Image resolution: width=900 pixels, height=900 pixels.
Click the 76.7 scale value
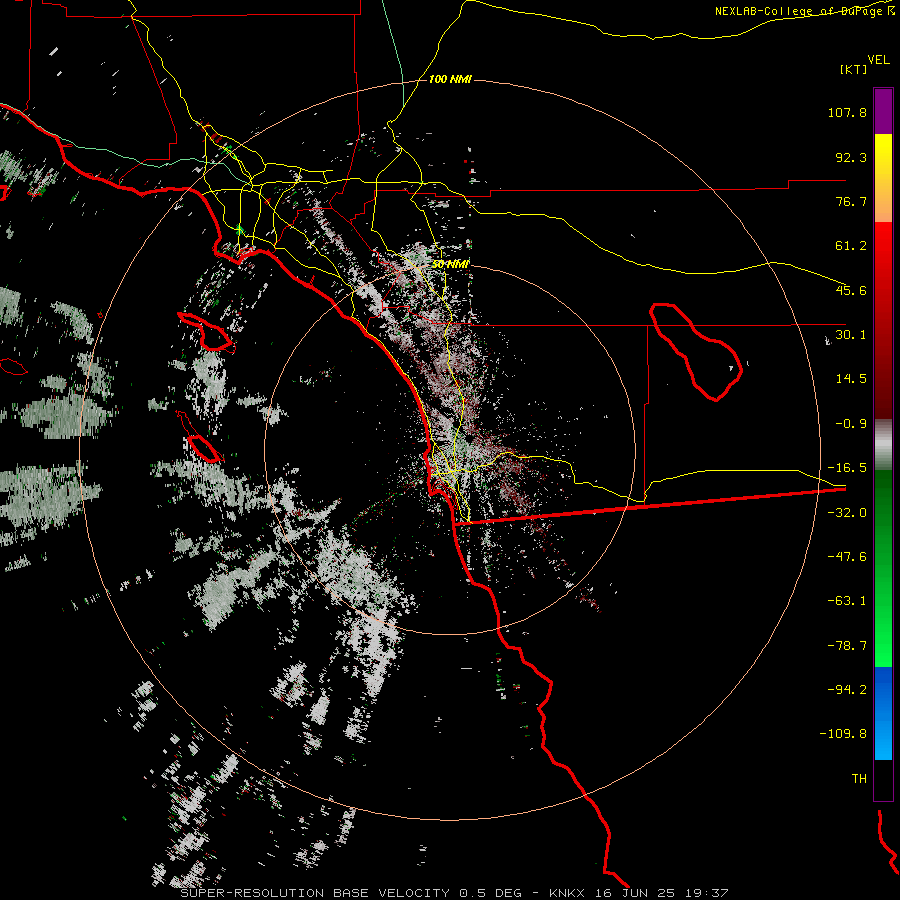(x=851, y=201)
